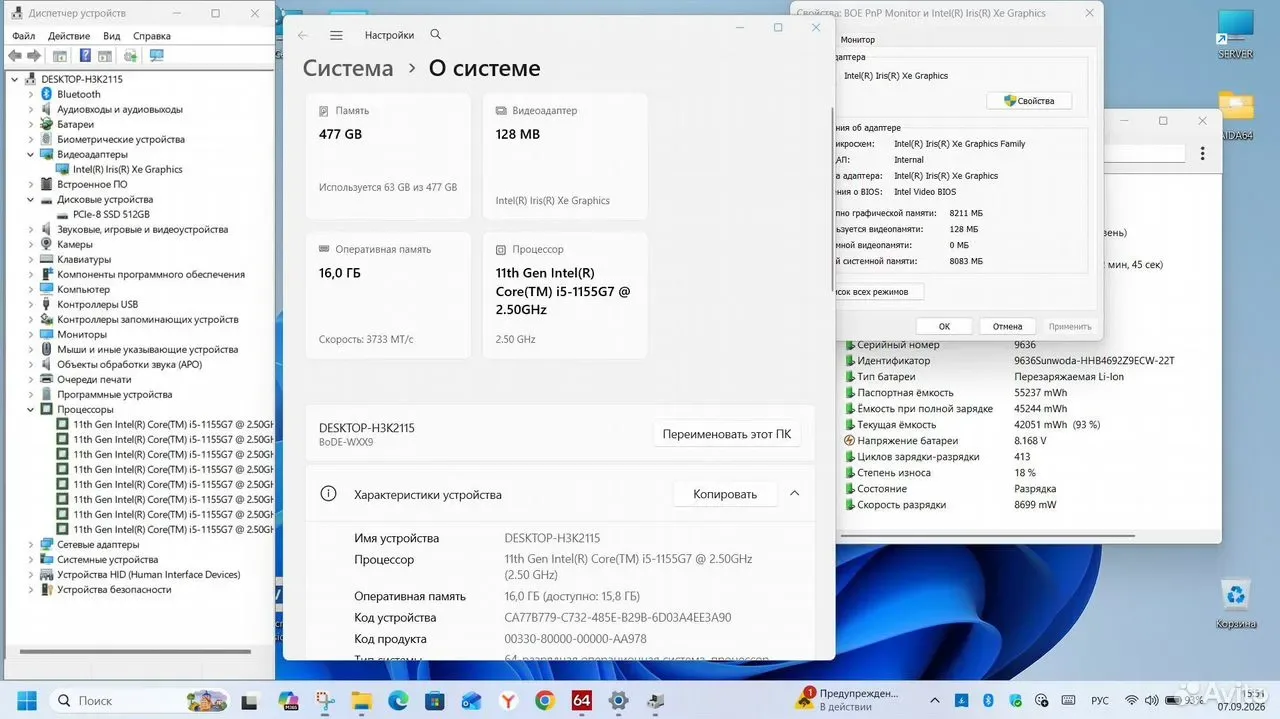The height and width of the screenshot is (719, 1280).
Task: Open the Windows Start button
Action: [26, 701]
